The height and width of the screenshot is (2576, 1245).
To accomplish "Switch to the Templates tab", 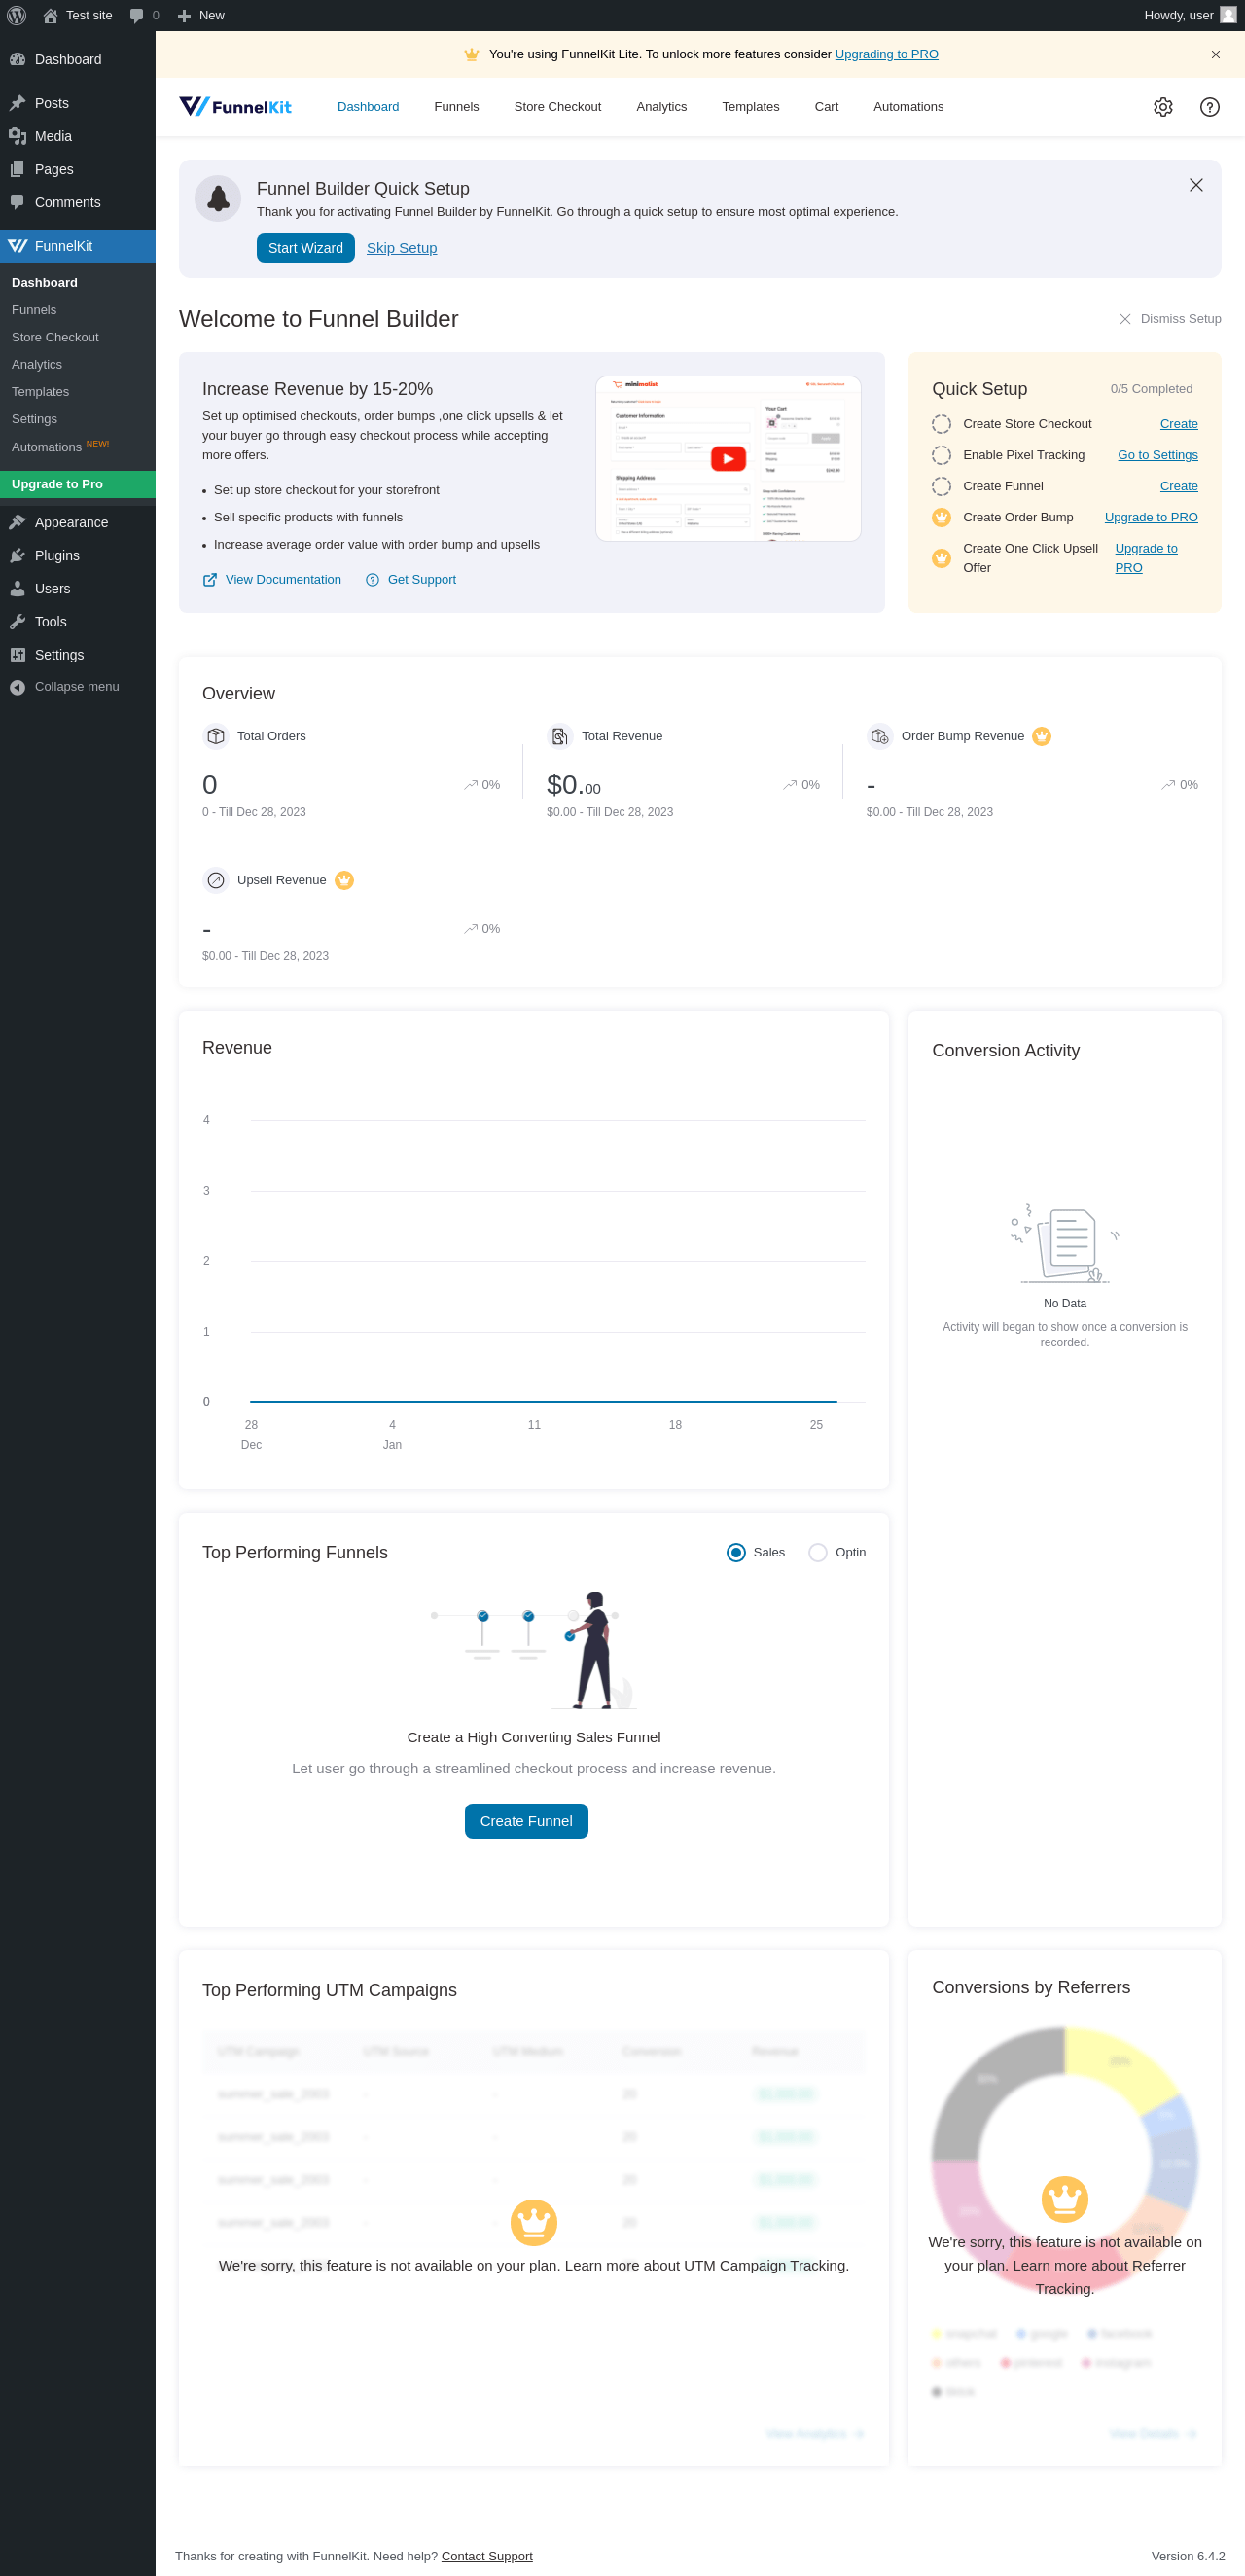I will click(x=750, y=107).
